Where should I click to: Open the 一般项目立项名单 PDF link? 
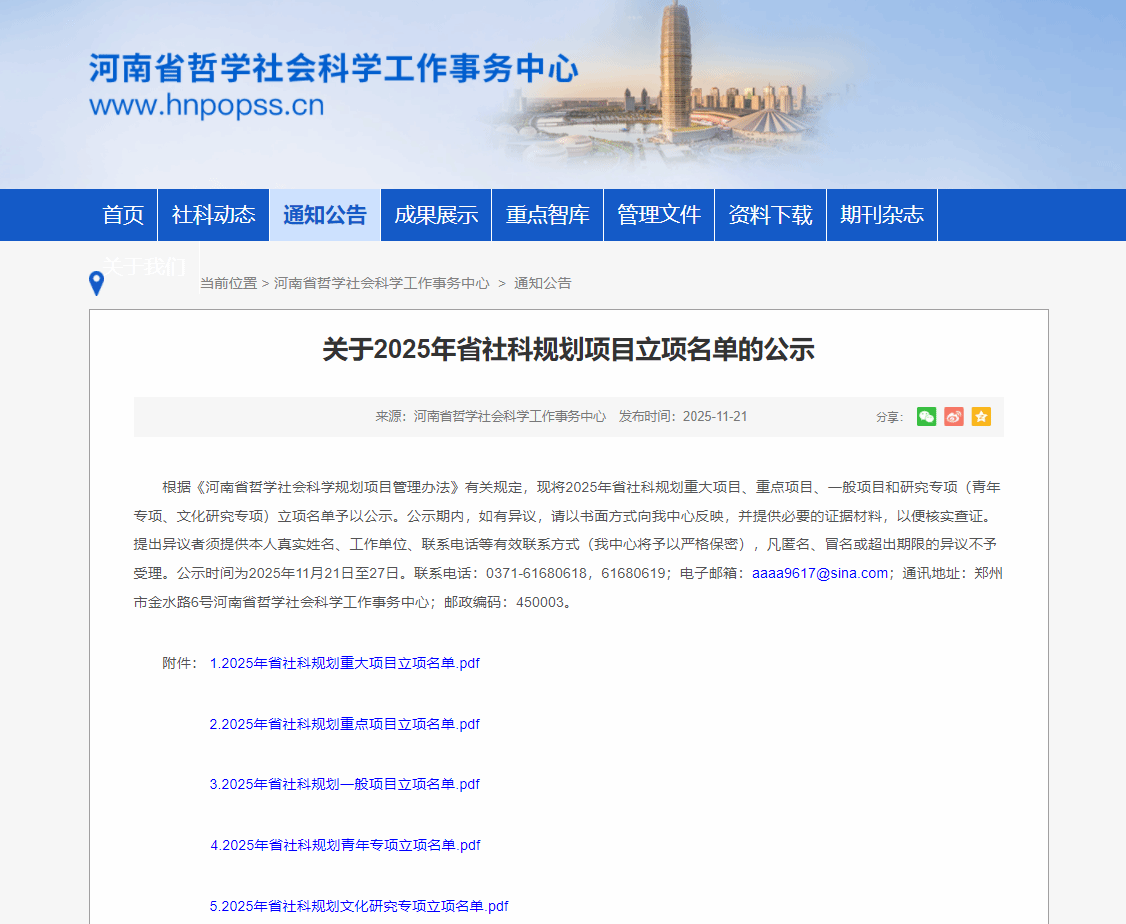[x=345, y=784]
